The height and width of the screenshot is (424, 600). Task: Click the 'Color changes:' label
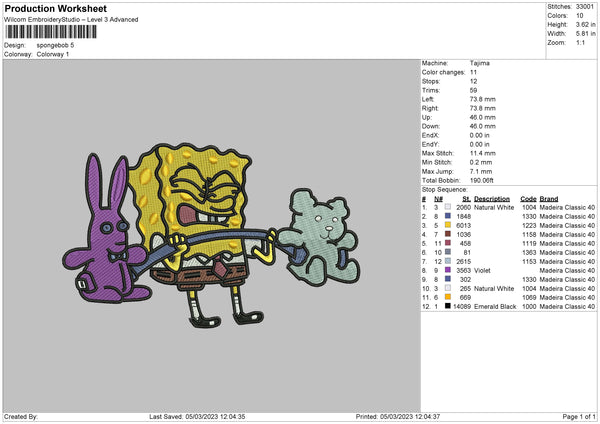[443, 72]
